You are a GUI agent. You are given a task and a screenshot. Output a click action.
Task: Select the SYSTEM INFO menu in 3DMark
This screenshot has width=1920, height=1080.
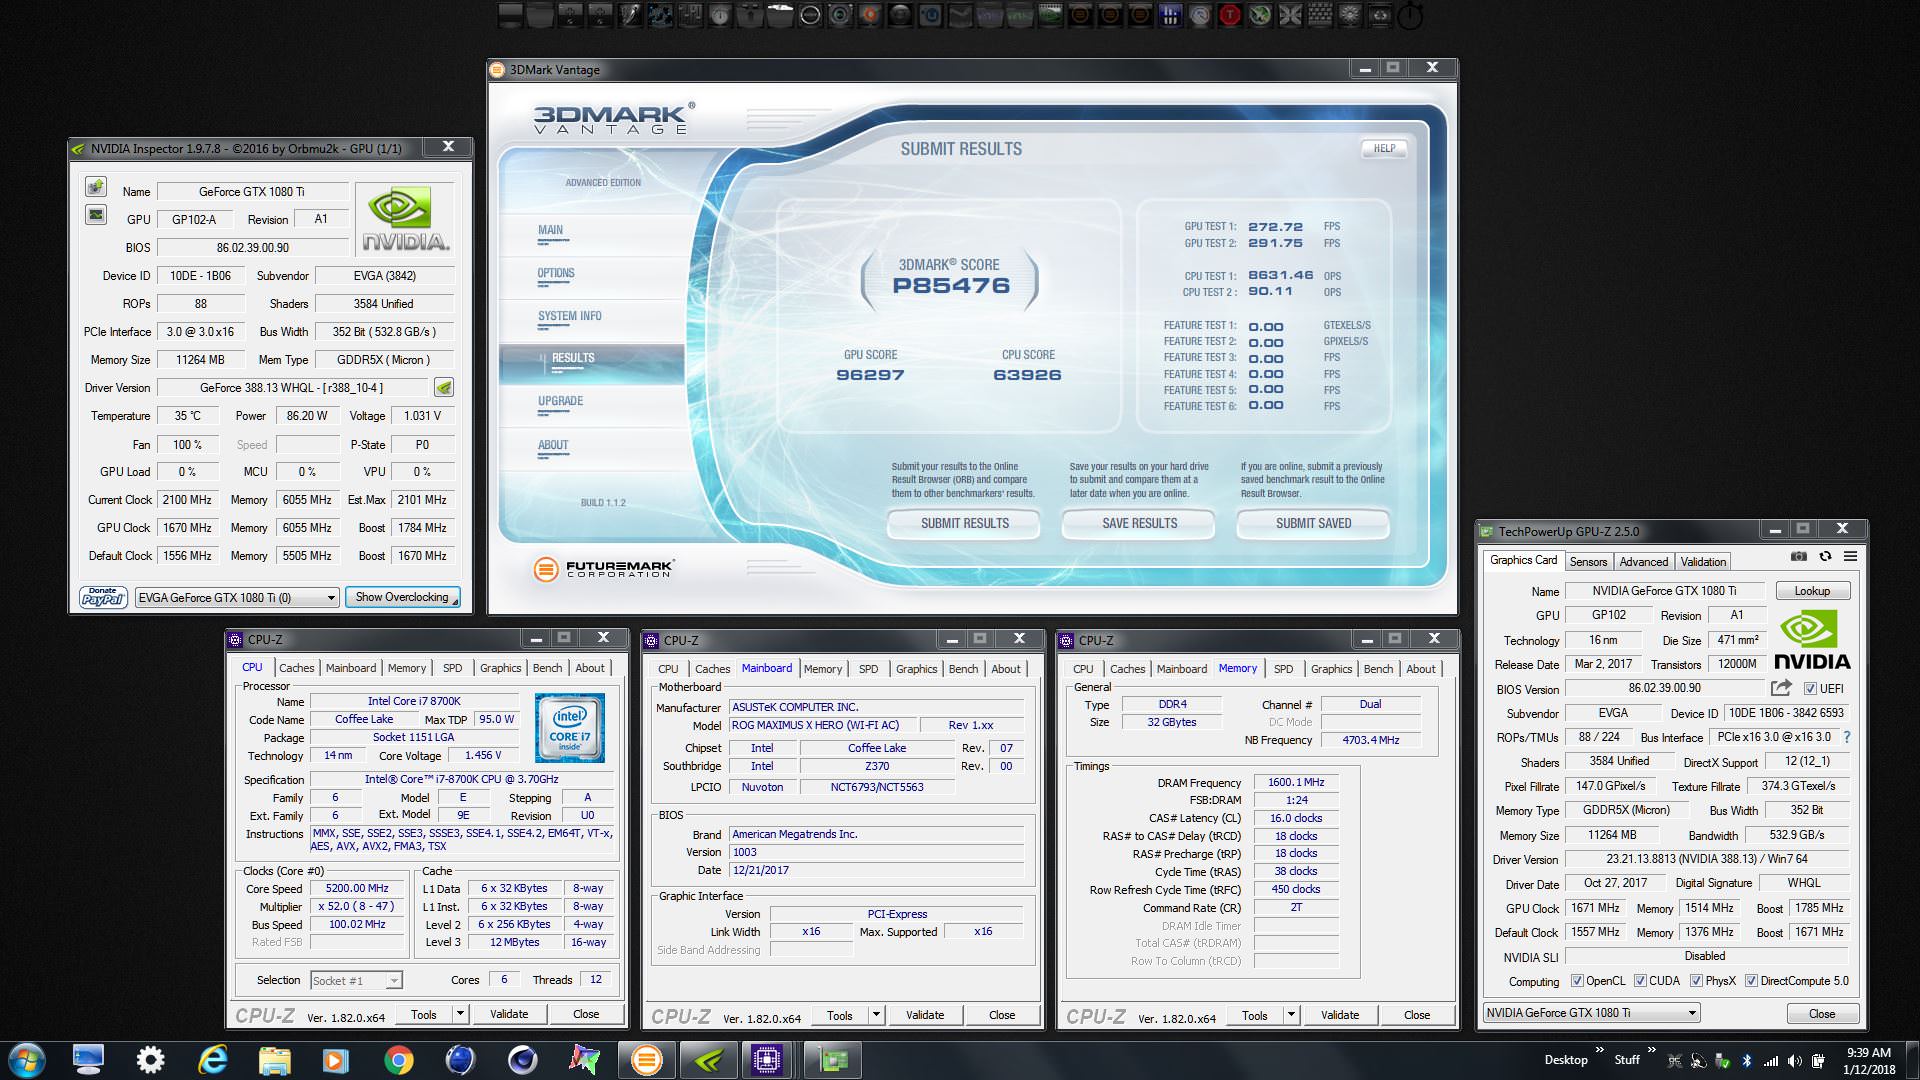click(569, 316)
